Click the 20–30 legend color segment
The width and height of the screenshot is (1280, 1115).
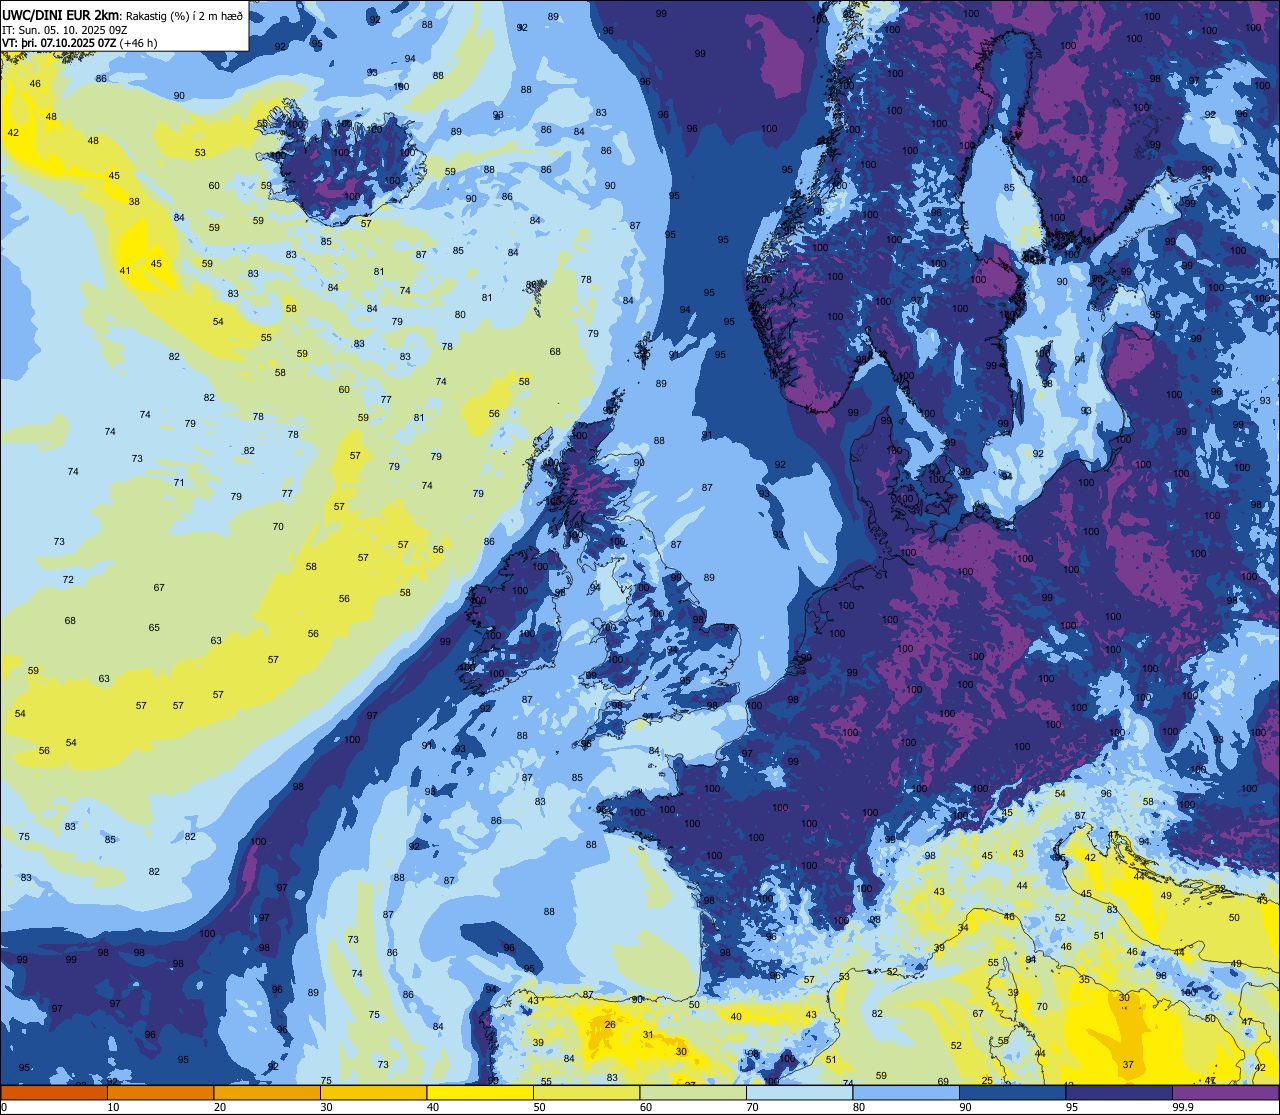(267, 1092)
